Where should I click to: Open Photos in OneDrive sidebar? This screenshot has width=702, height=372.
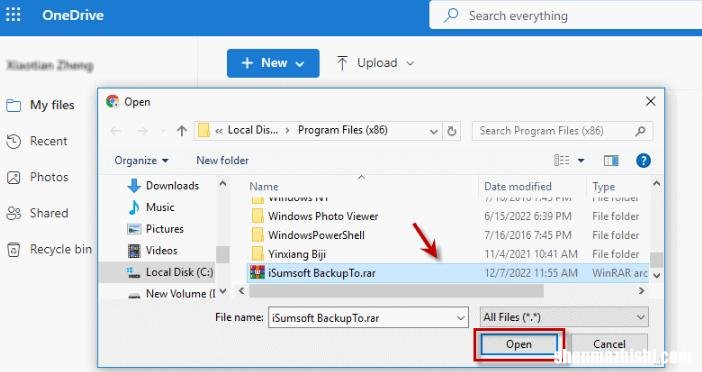click(49, 177)
